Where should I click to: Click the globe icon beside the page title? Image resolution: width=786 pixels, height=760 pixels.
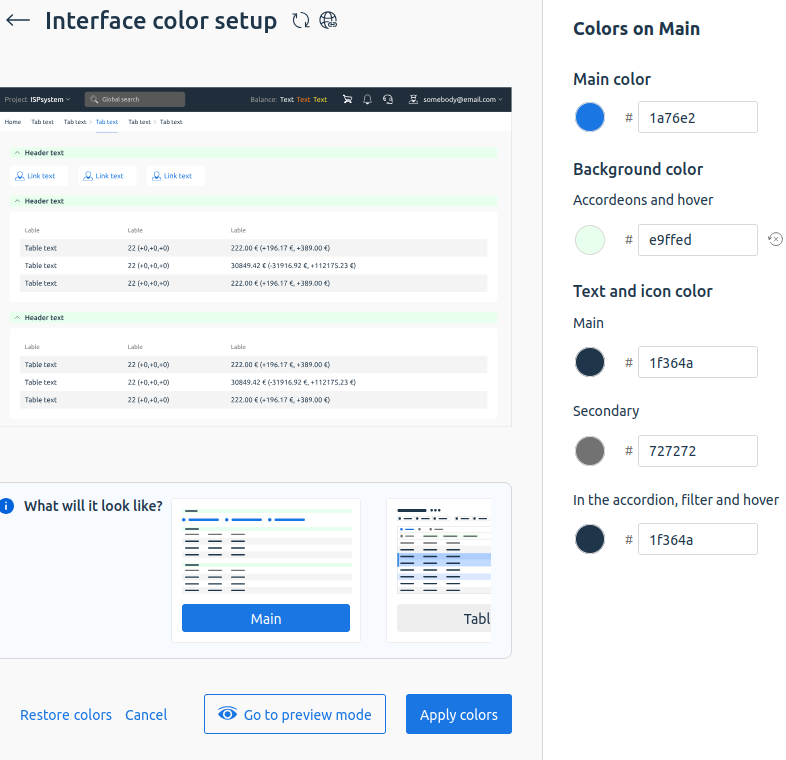[328, 21]
